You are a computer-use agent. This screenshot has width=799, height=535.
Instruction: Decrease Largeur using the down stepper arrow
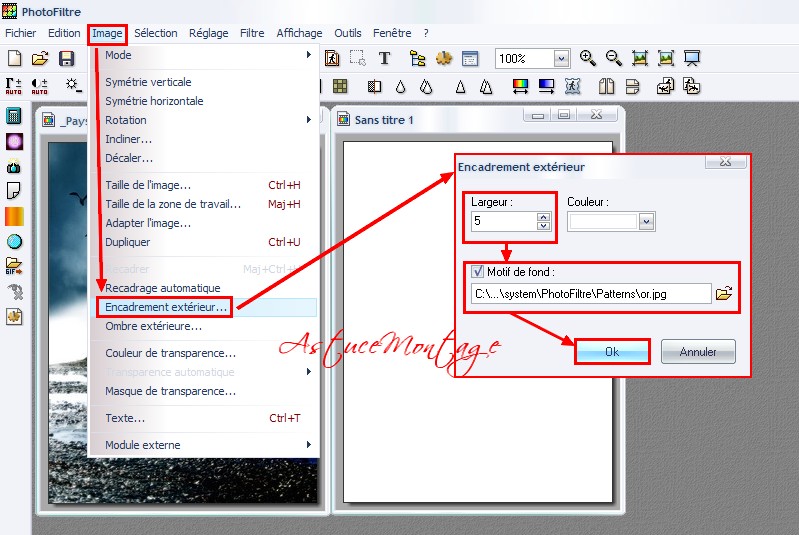pyautogui.click(x=544, y=226)
